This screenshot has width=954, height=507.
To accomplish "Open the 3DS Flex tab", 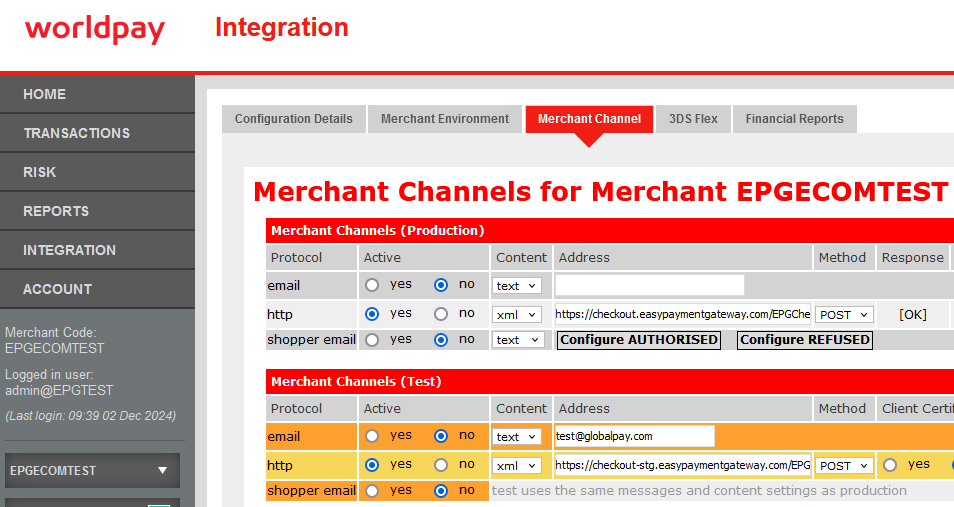I will coord(693,119).
